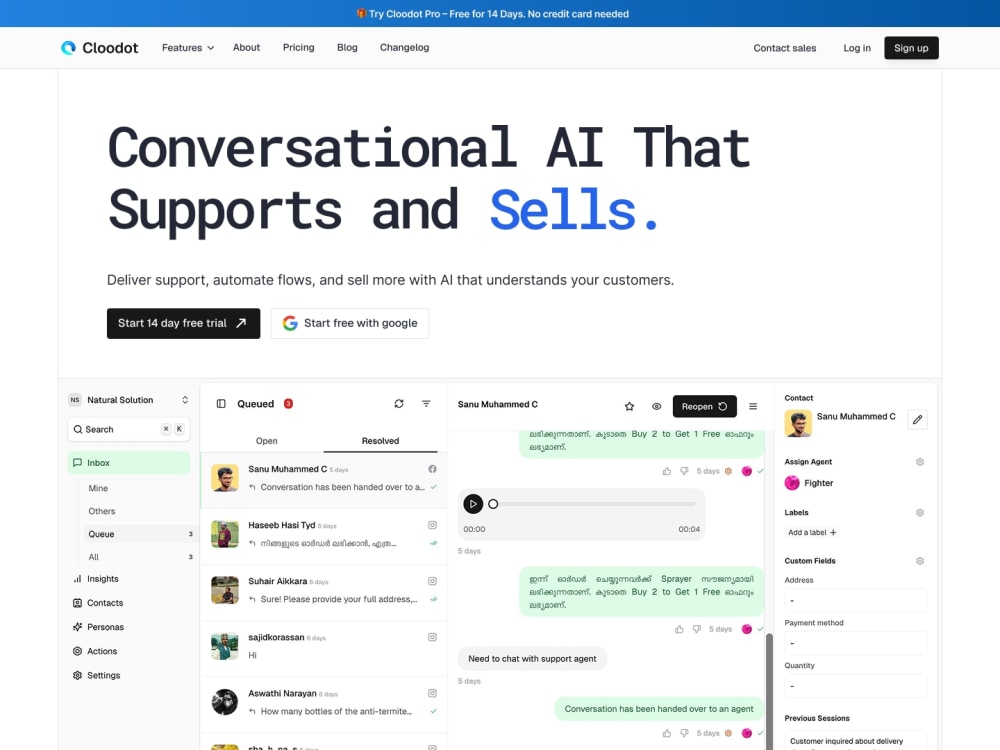1000x750 pixels.
Task: Open the conversation filter icon
Action: pos(426,404)
